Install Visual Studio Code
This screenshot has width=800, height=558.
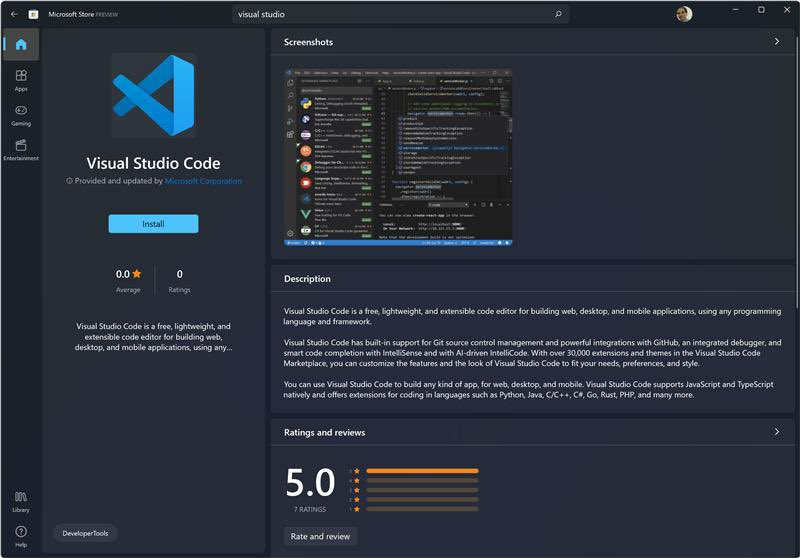[x=153, y=224]
